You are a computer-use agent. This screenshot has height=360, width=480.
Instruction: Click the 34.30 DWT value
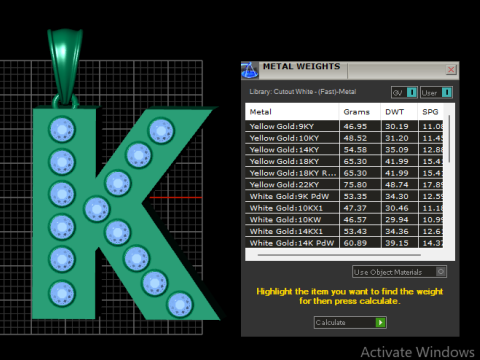[397, 197]
